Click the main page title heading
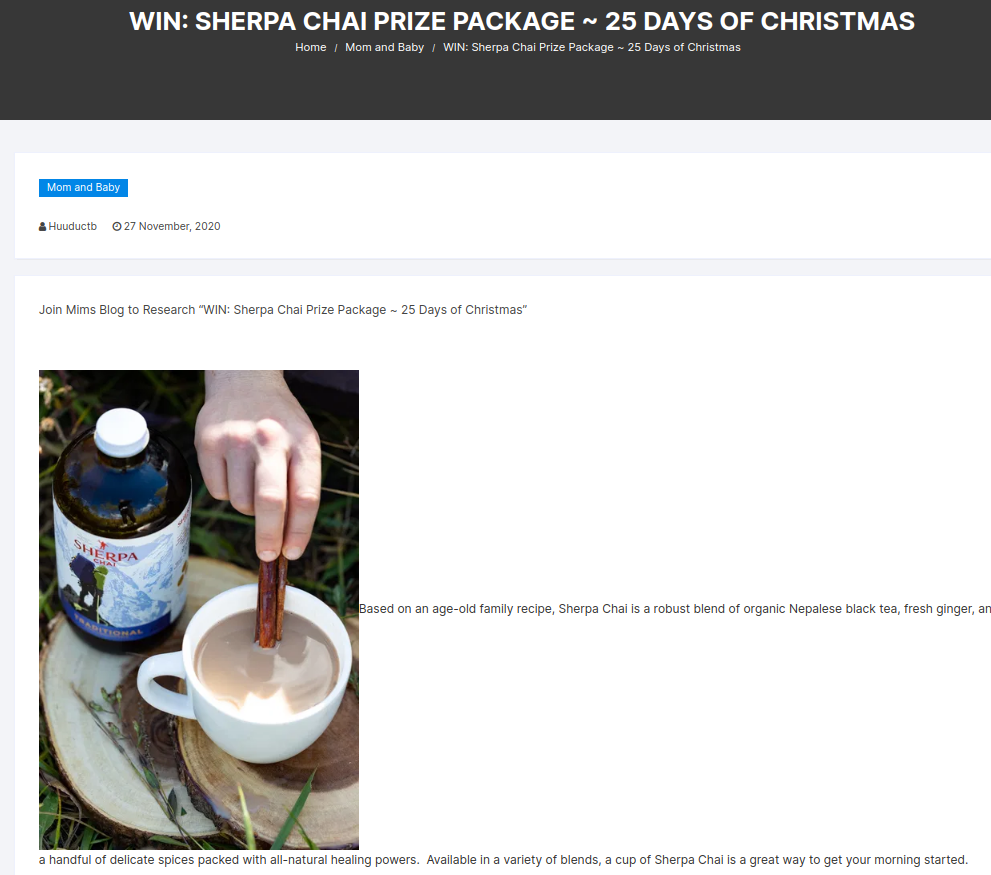Screen dimensions: 991x875 [522, 21]
